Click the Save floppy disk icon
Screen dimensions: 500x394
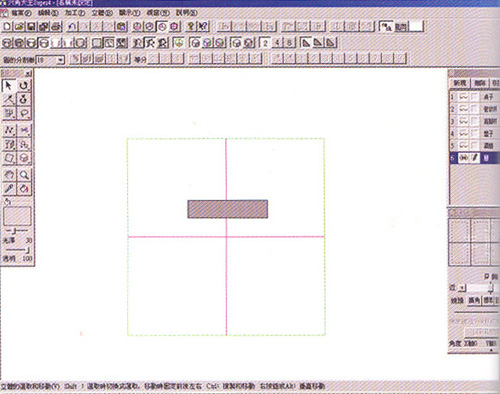31,26
